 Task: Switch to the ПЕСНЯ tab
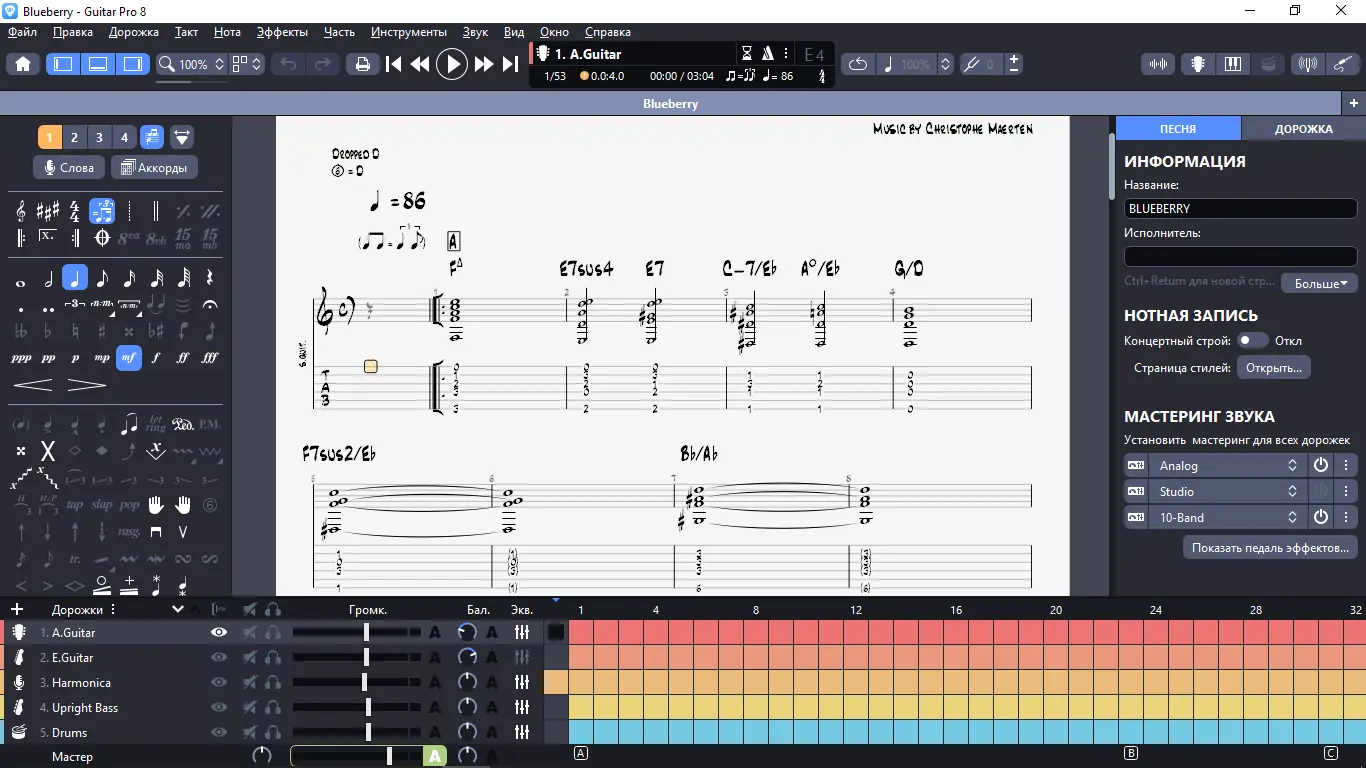(1178, 129)
